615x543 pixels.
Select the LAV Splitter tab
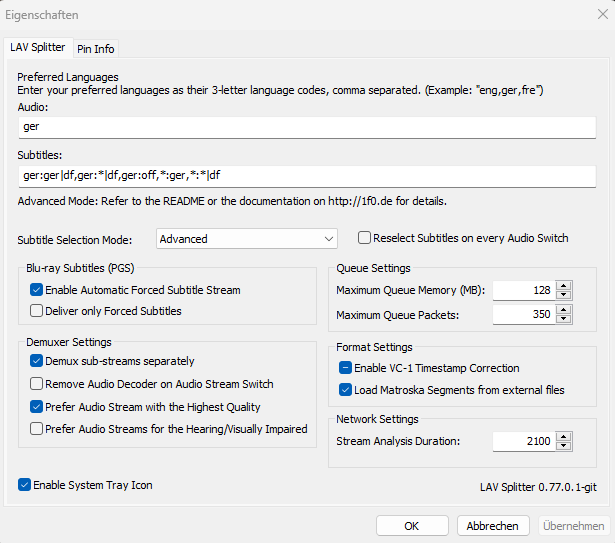pos(38,48)
